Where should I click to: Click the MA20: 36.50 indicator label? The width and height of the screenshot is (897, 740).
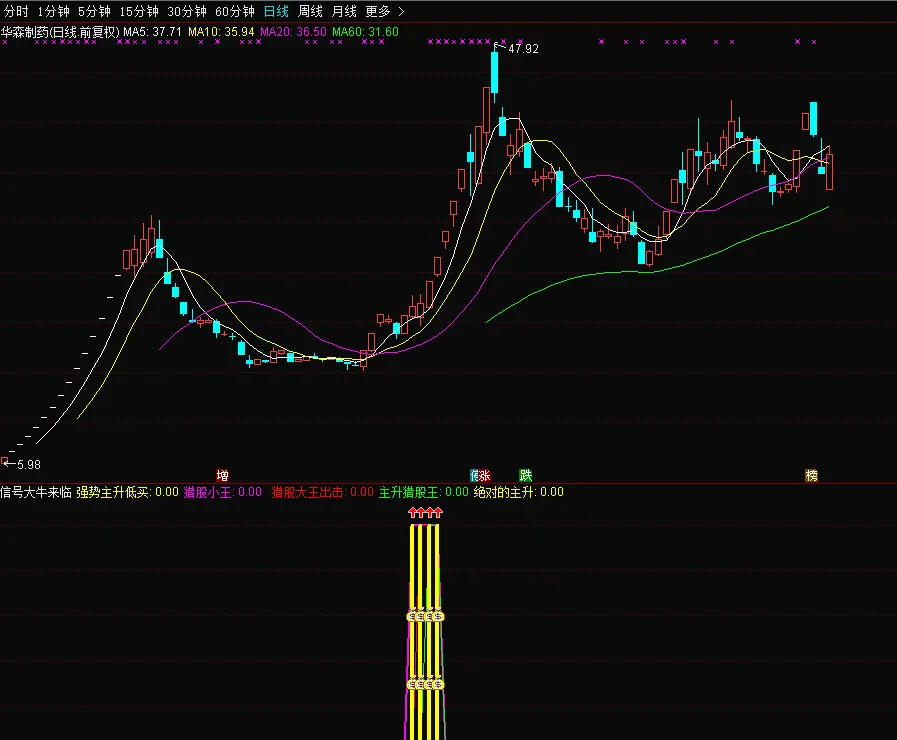(x=293, y=31)
